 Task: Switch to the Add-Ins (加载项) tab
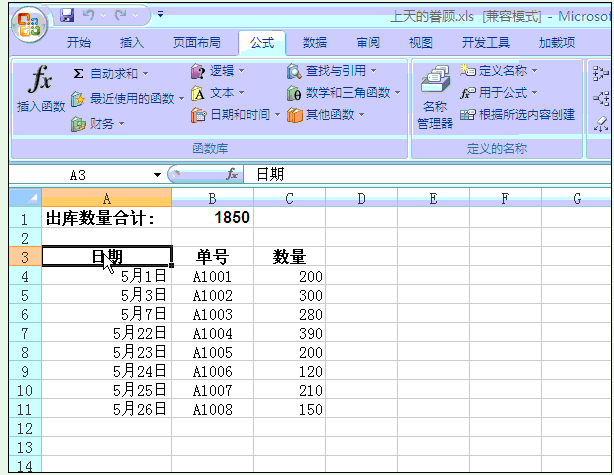point(556,42)
